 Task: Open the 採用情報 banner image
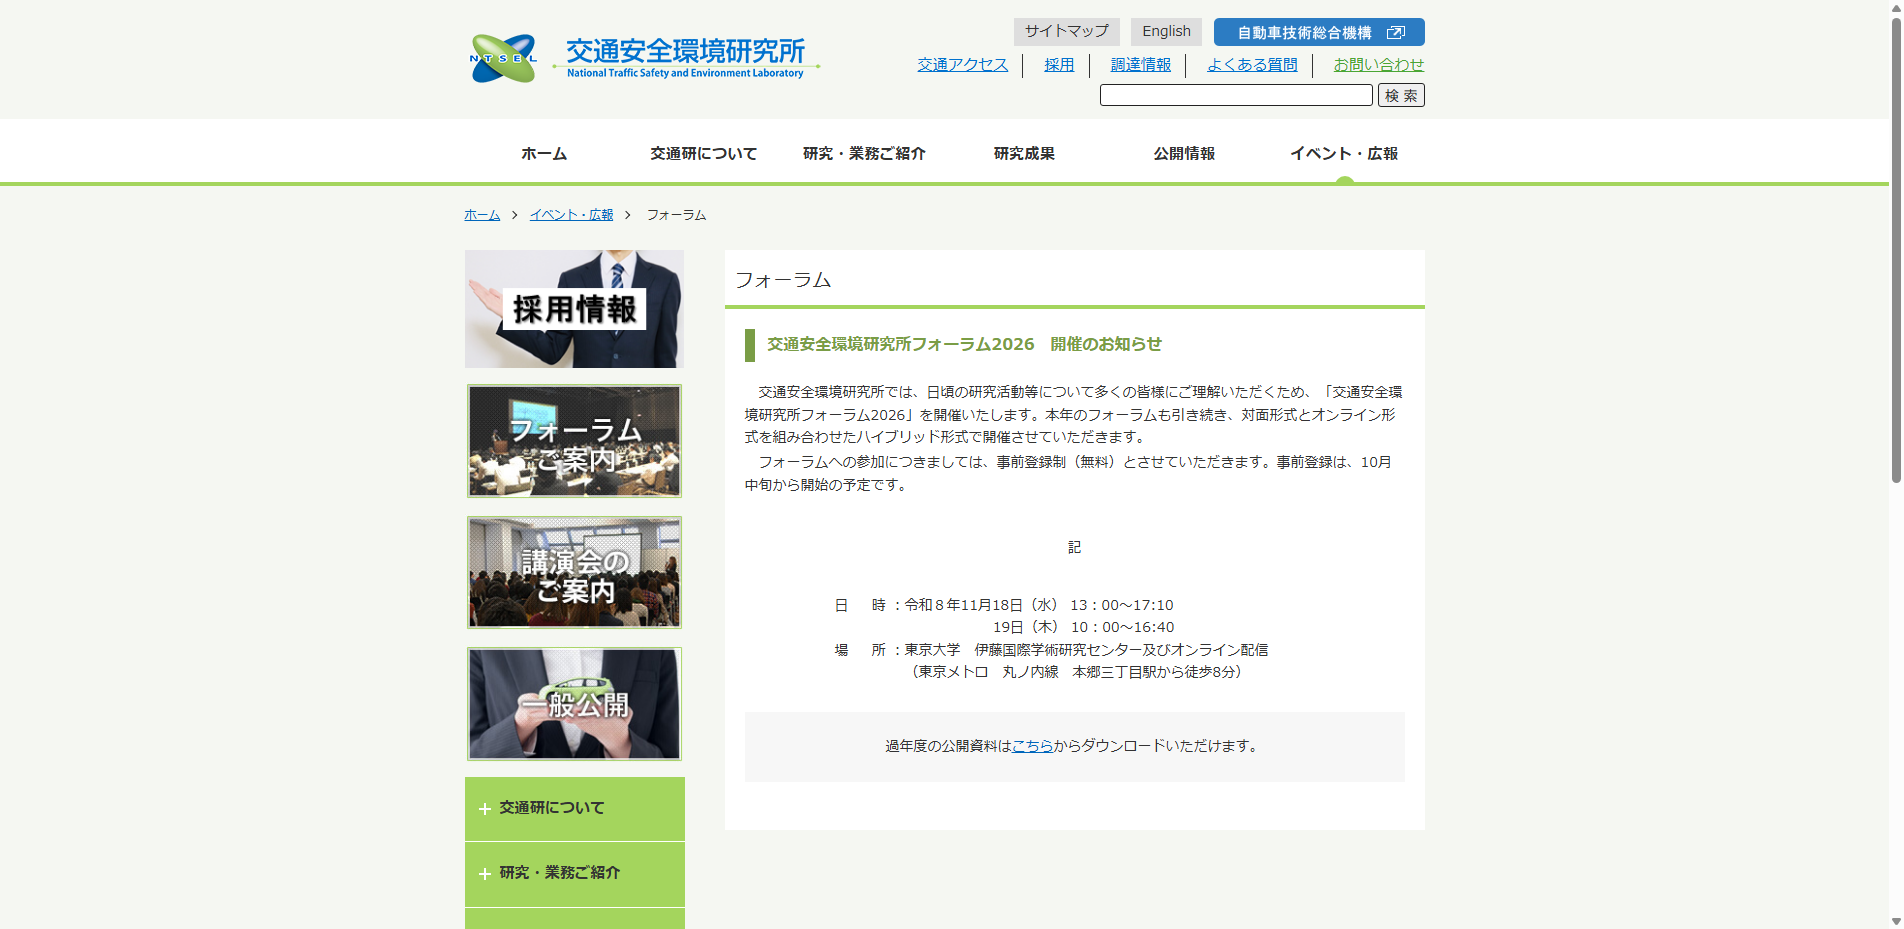[574, 309]
